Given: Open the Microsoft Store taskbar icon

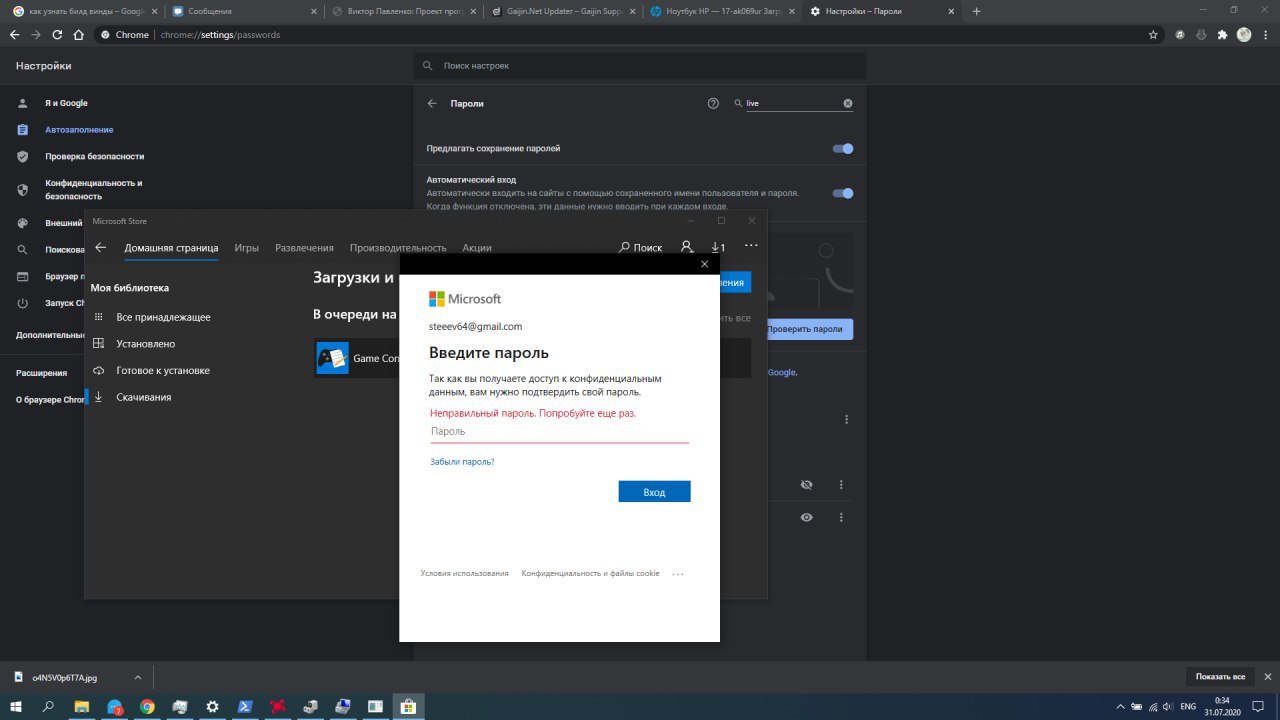Looking at the screenshot, I should click(407, 705).
